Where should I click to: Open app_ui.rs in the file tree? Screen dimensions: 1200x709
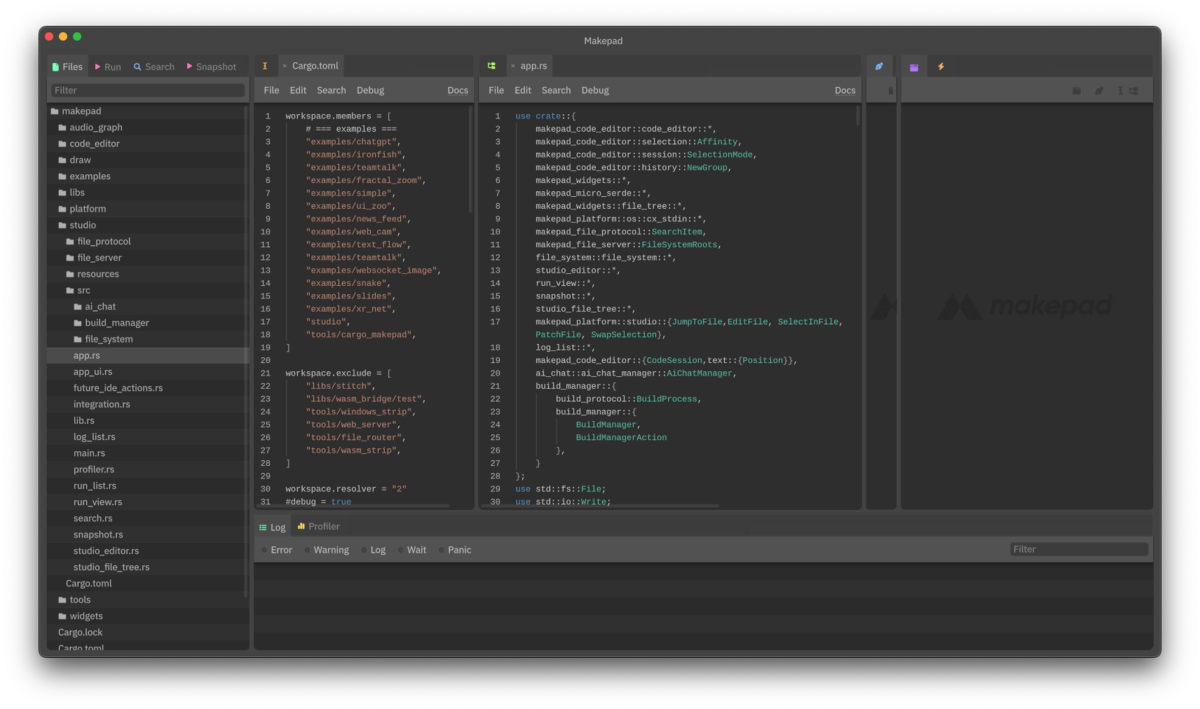tap(148, 372)
